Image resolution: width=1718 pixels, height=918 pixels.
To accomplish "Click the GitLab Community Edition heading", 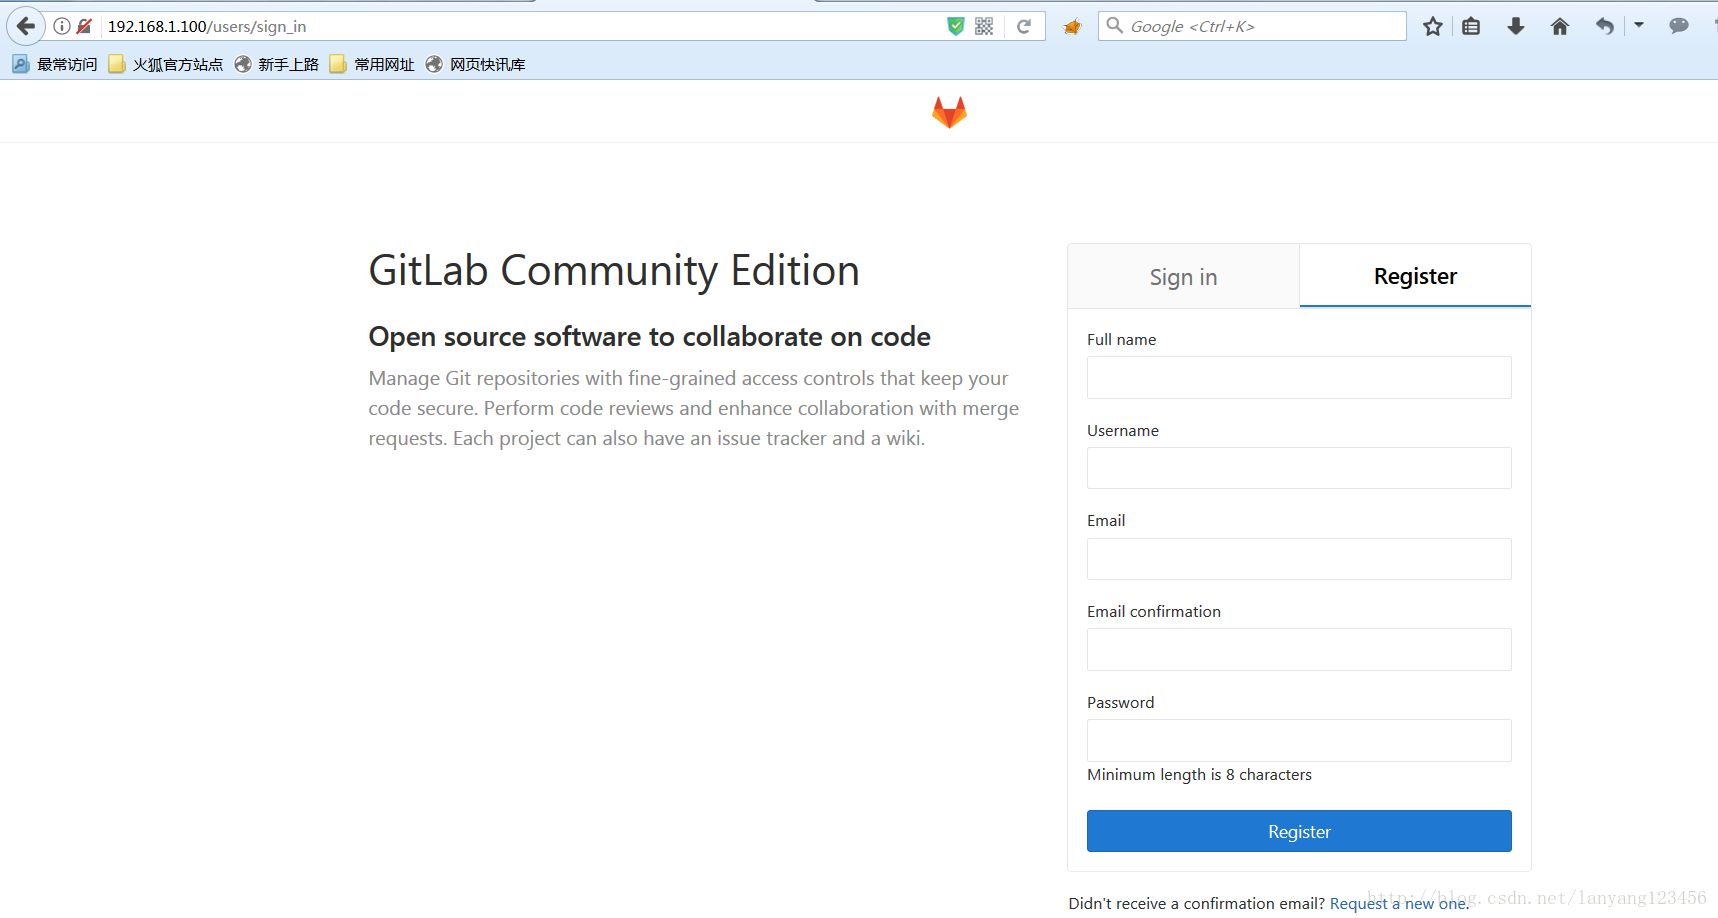I will point(614,271).
